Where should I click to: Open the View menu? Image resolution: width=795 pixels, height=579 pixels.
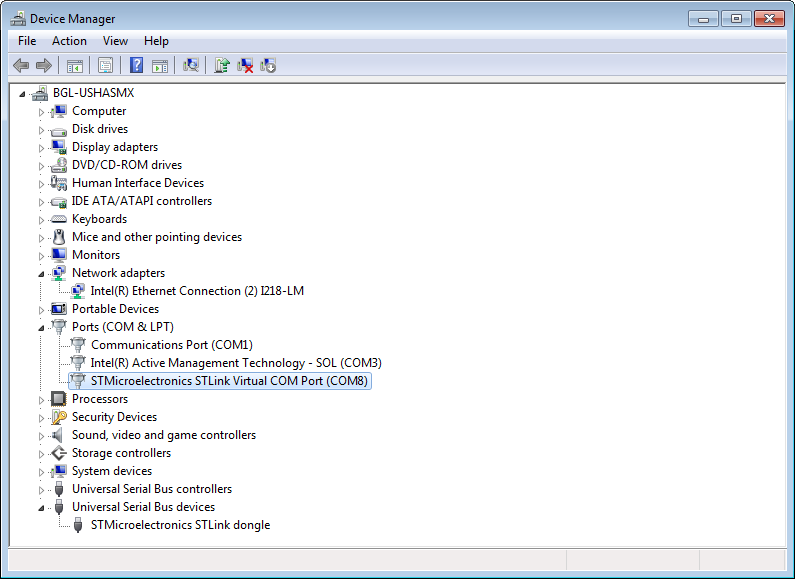pyautogui.click(x=116, y=41)
